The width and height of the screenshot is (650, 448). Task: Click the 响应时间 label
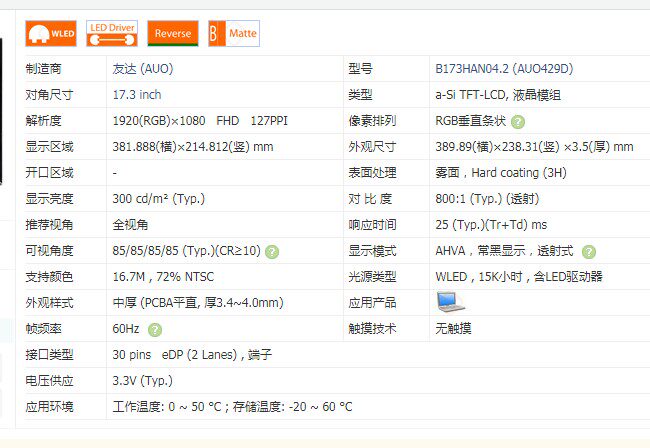[372, 225]
